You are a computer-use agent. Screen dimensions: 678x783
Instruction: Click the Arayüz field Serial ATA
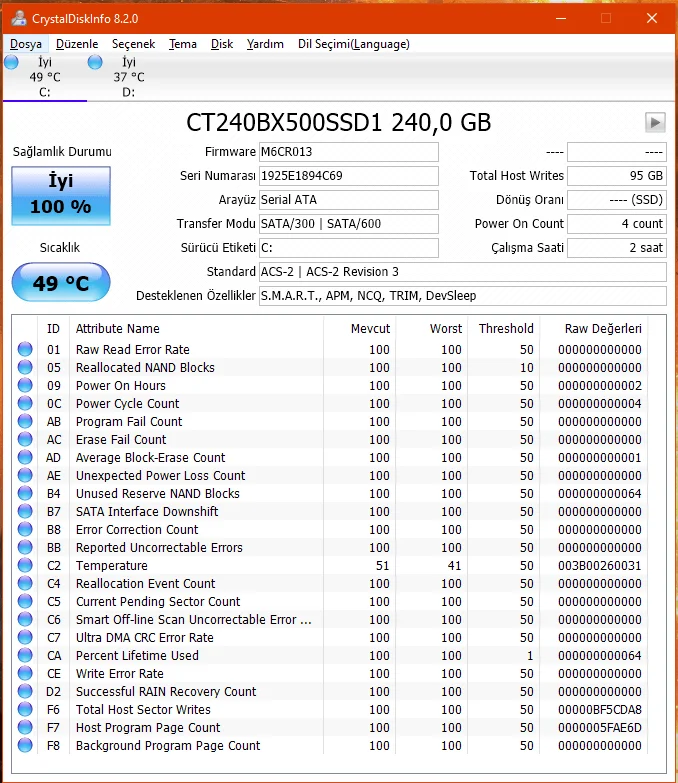pyautogui.click(x=348, y=200)
